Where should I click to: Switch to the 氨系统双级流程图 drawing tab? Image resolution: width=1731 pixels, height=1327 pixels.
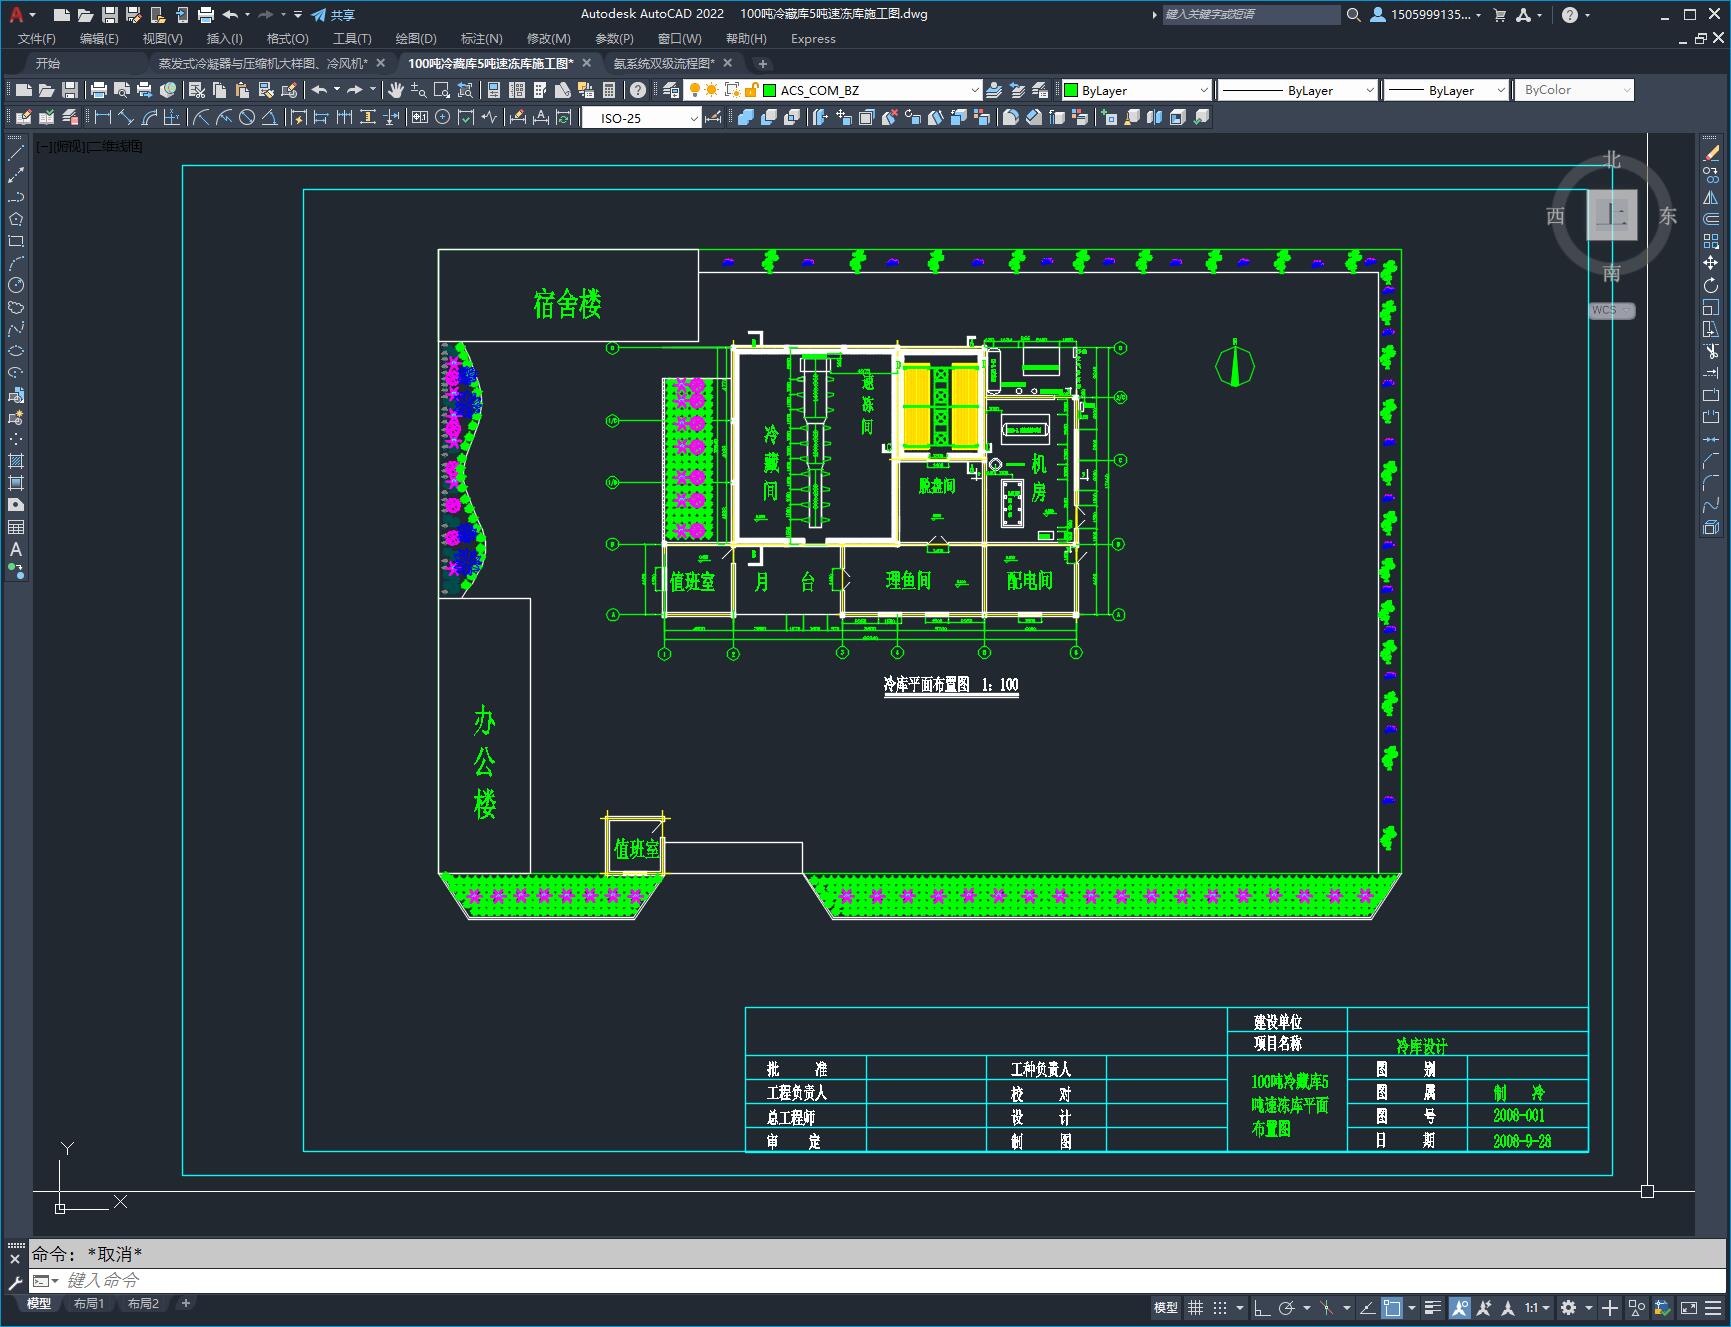coord(664,63)
